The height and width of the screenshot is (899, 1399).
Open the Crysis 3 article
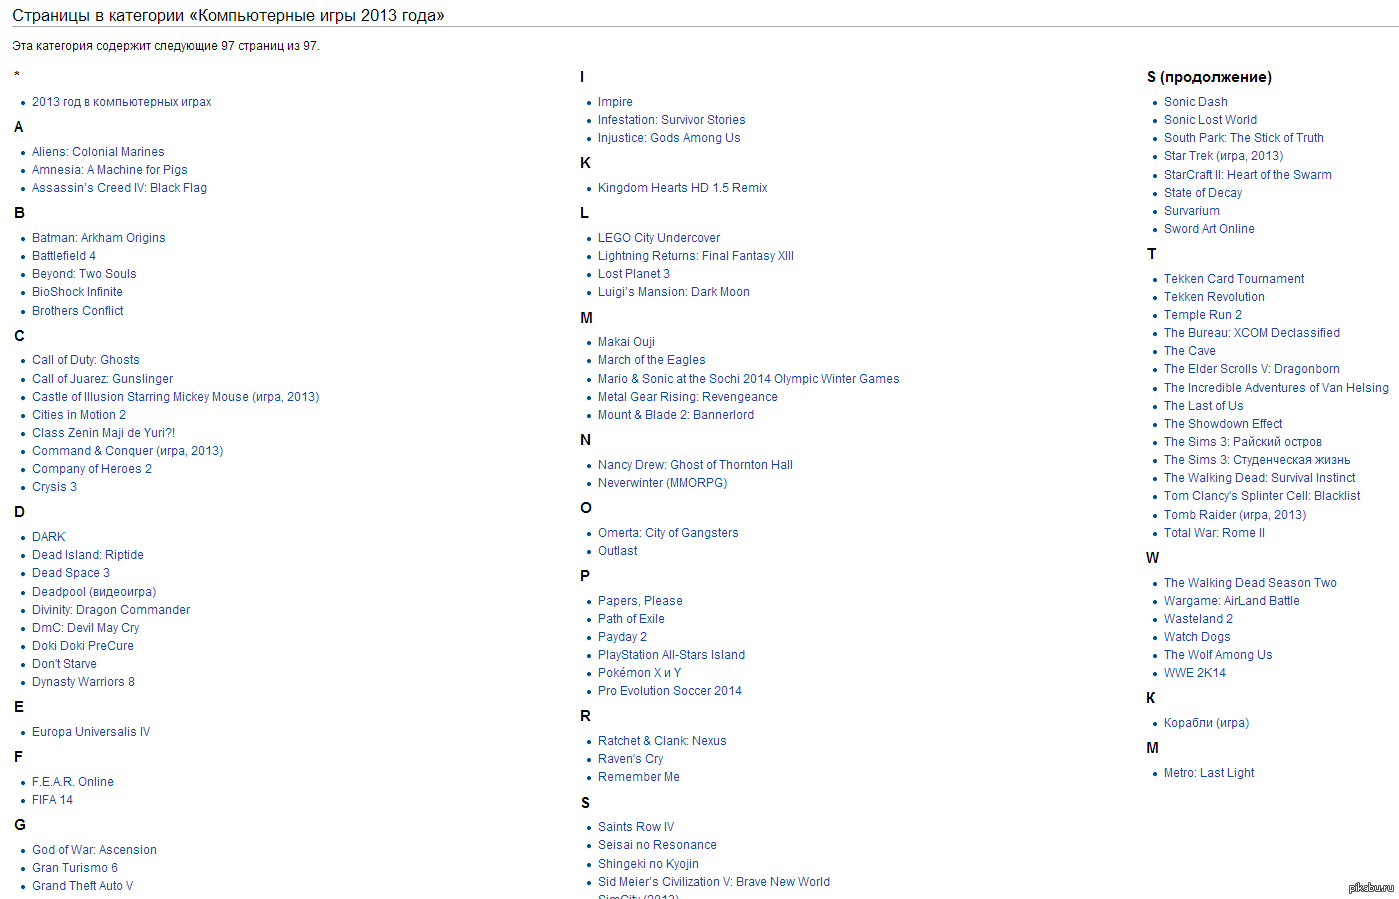tap(54, 487)
